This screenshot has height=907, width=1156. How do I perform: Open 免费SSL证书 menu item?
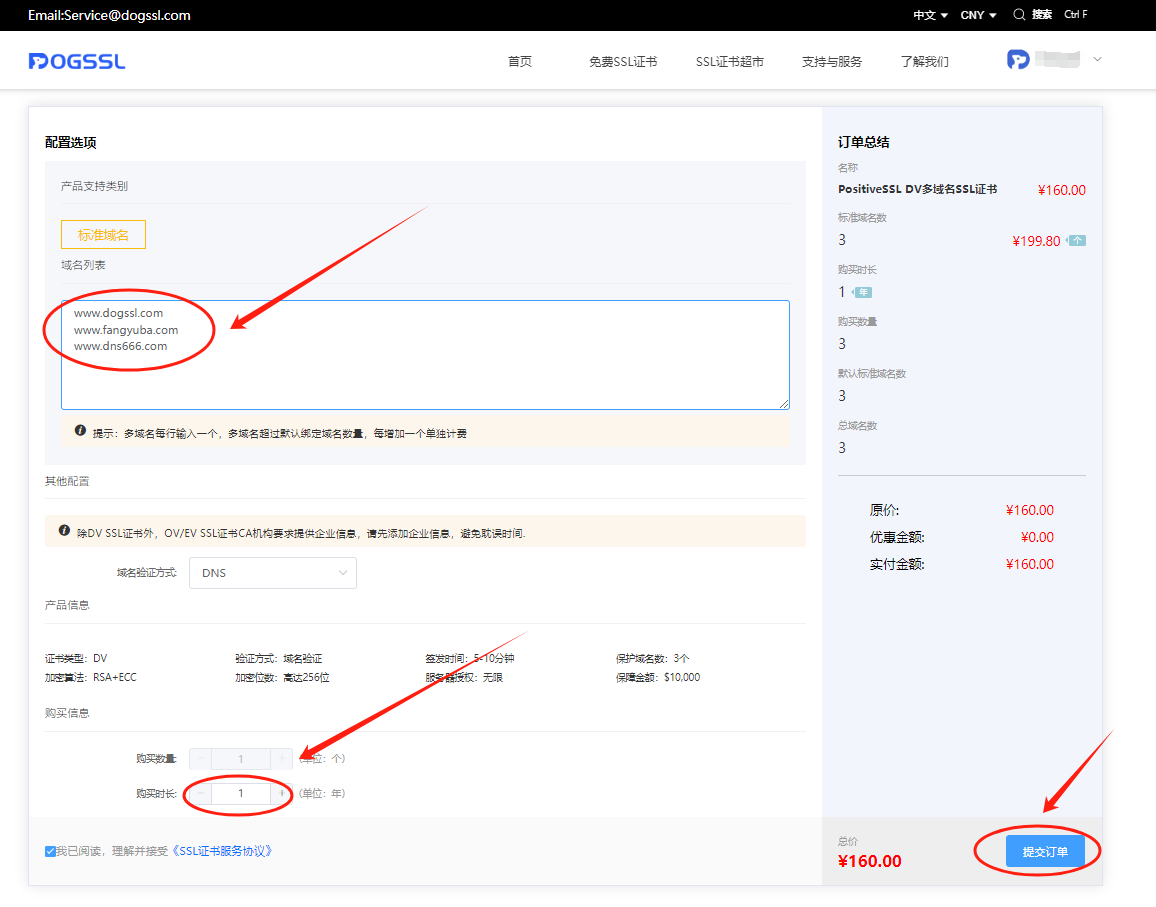tap(623, 61)
